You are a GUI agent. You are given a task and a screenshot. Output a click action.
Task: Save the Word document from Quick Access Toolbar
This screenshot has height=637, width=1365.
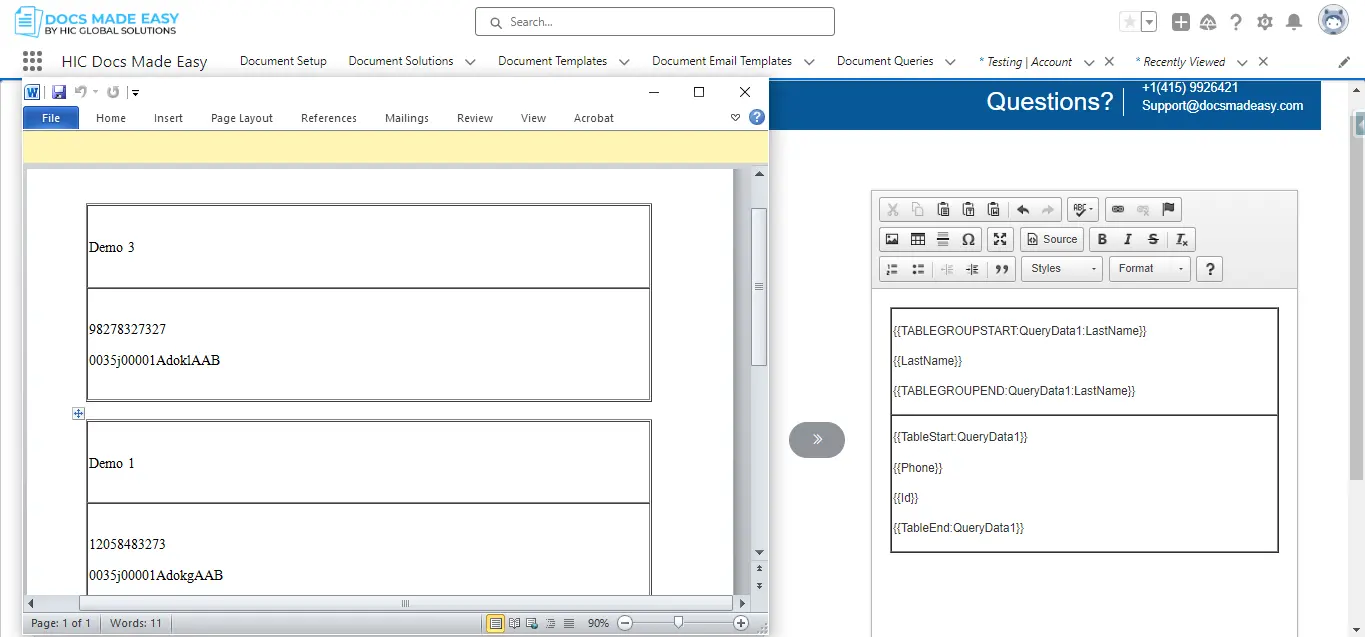[x=59, y=92]
